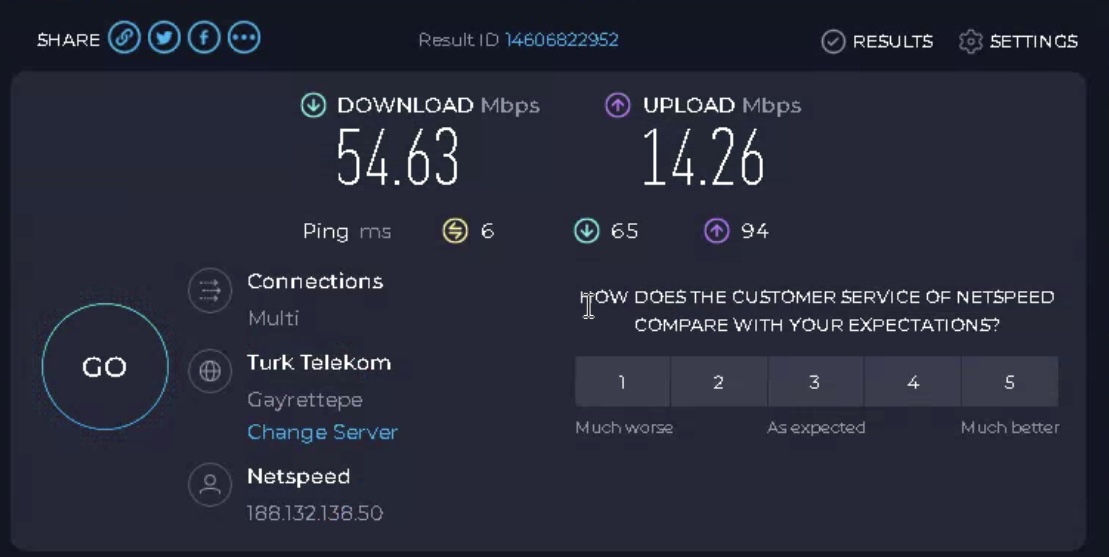Screen dimensions: 1109x557
Task: Click the Change Server link
Action: (322, 432)
